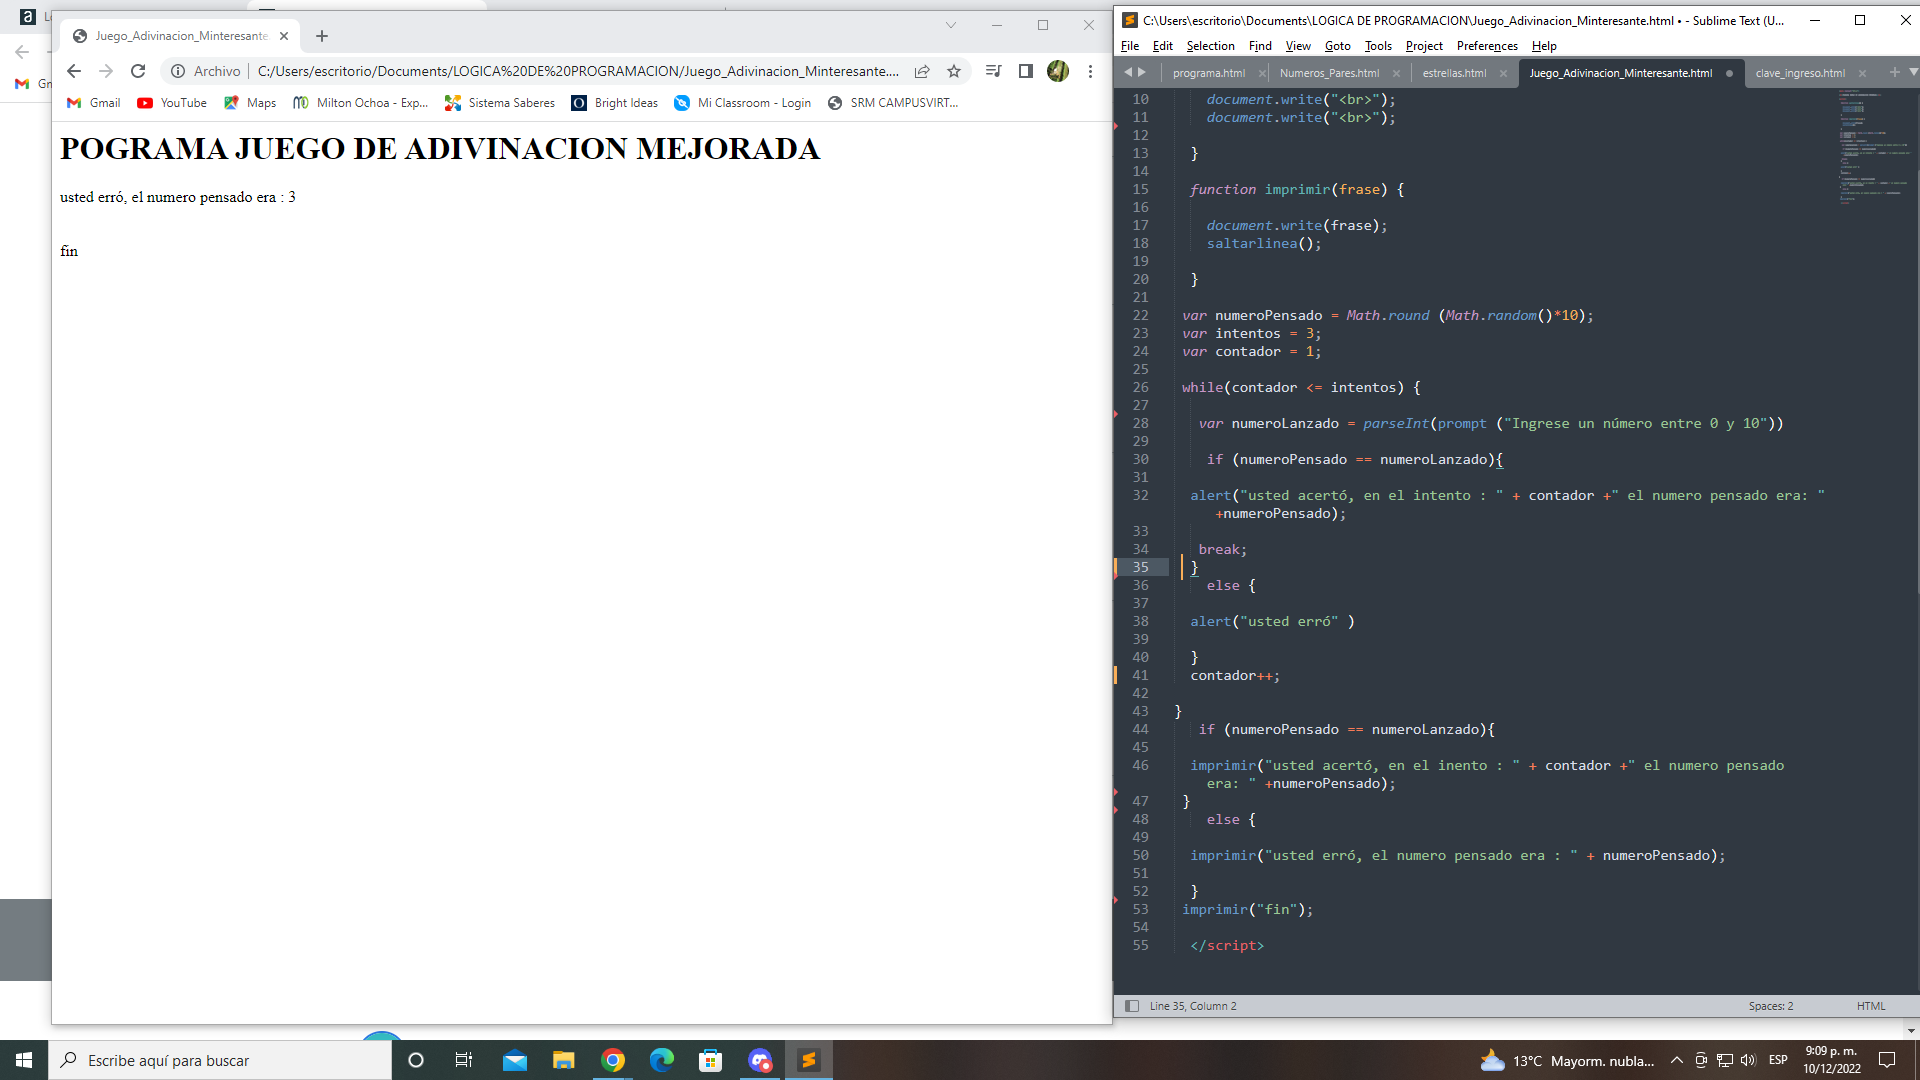Open File Explorer from taskbar
The height and width of the screenshot is (1080, 1920).
tap(563, 1060)
